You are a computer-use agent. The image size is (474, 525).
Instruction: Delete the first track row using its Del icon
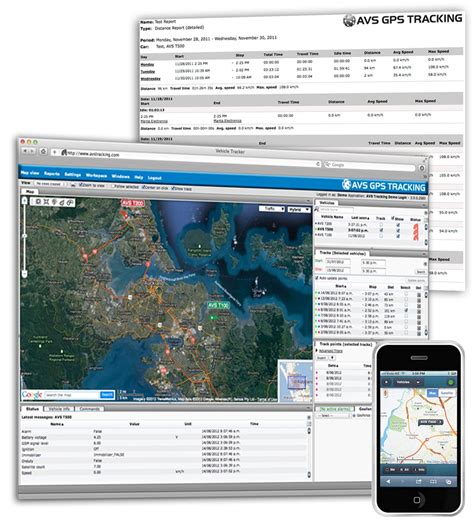pyautogui.click(x=419, y=295)
